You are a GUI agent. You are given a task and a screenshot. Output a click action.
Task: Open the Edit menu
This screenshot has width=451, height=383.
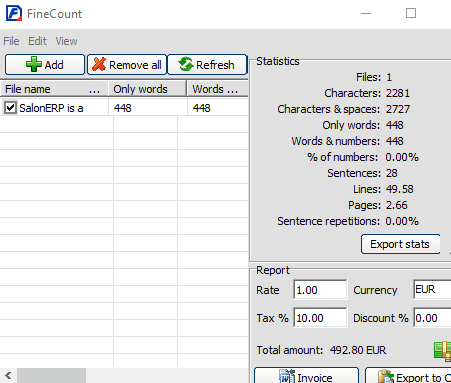[x=37, y=41]
